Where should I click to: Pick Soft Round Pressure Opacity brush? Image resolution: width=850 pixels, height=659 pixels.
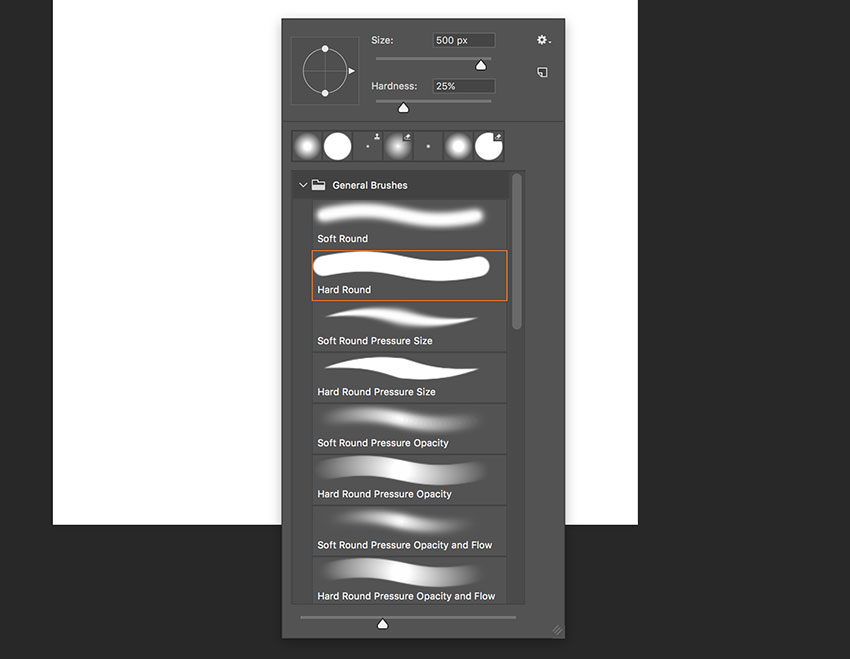coord(409,429)
